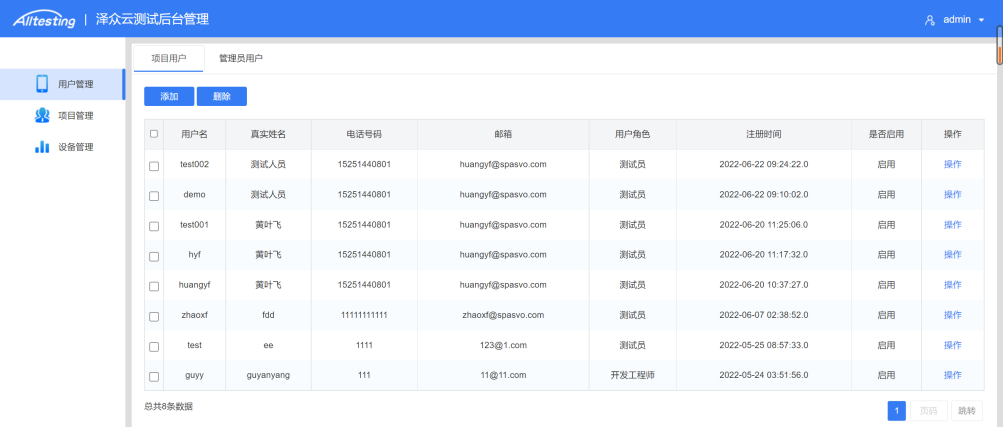This screenshot has width=1003, height=427.
Task: Toggle the select-all checkbox in table header
Action: point(154,134)
